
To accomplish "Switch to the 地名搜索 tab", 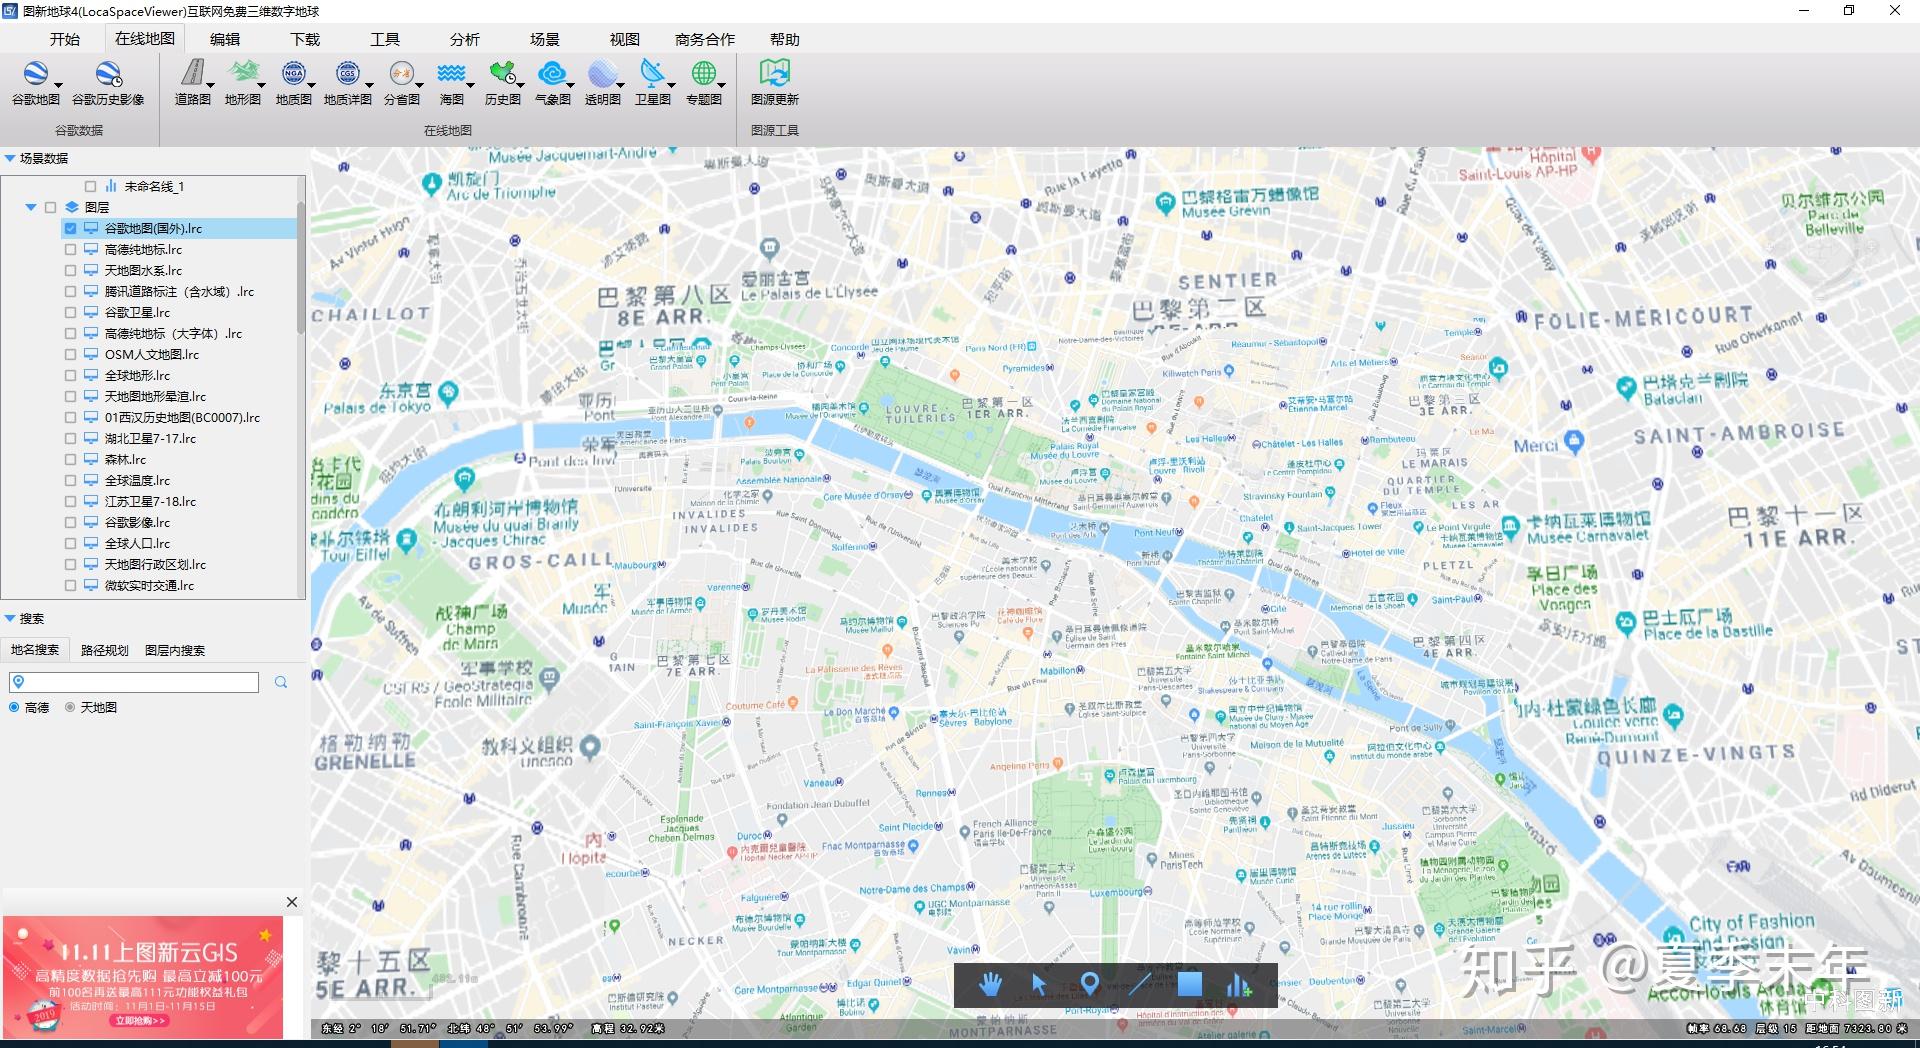I will (x=35, y=650).
